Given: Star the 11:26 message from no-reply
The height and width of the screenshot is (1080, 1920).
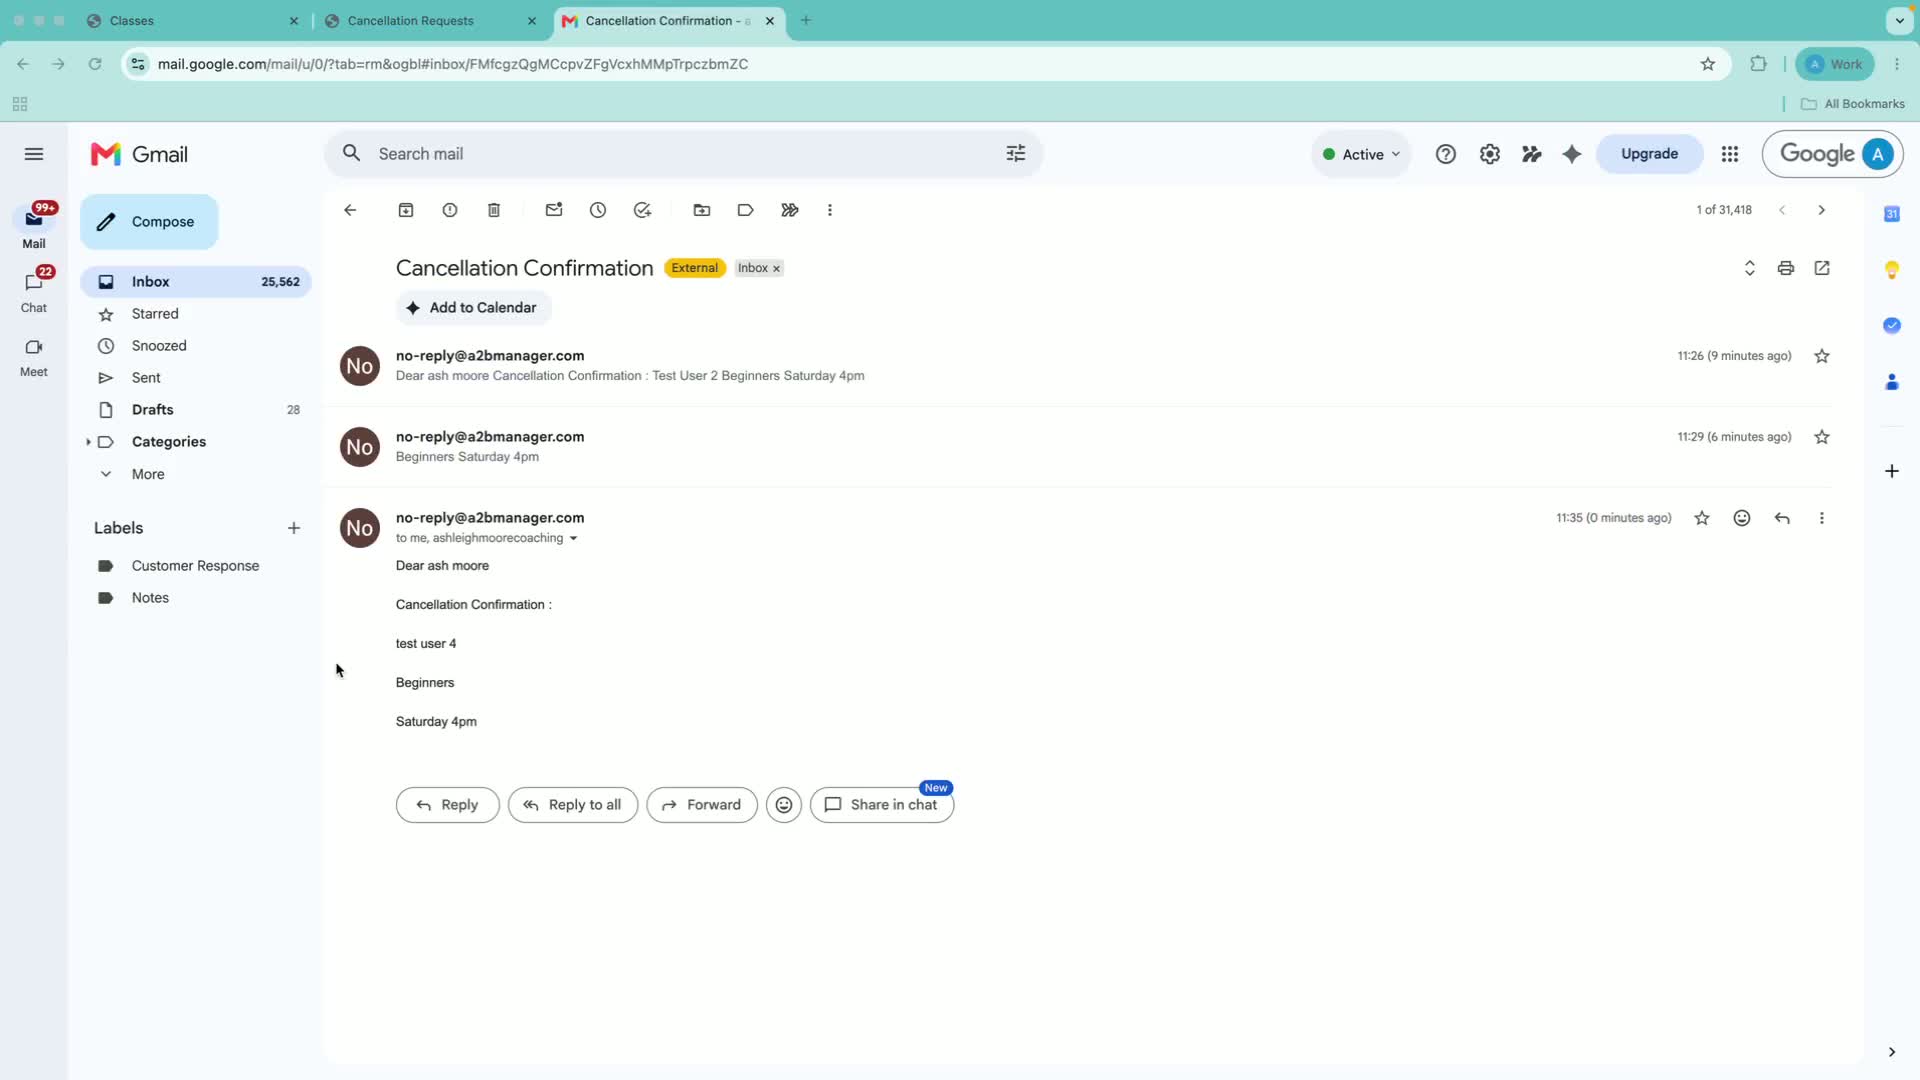Looking at the screenshot, I should (x=1822, y=356).
